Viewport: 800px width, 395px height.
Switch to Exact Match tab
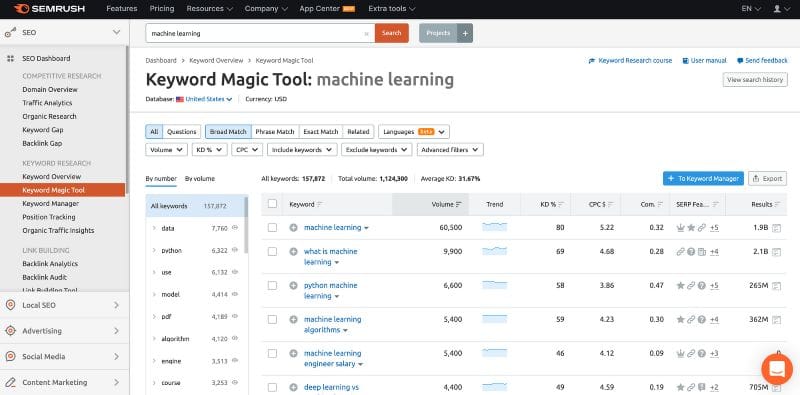[x=321, y=132]
